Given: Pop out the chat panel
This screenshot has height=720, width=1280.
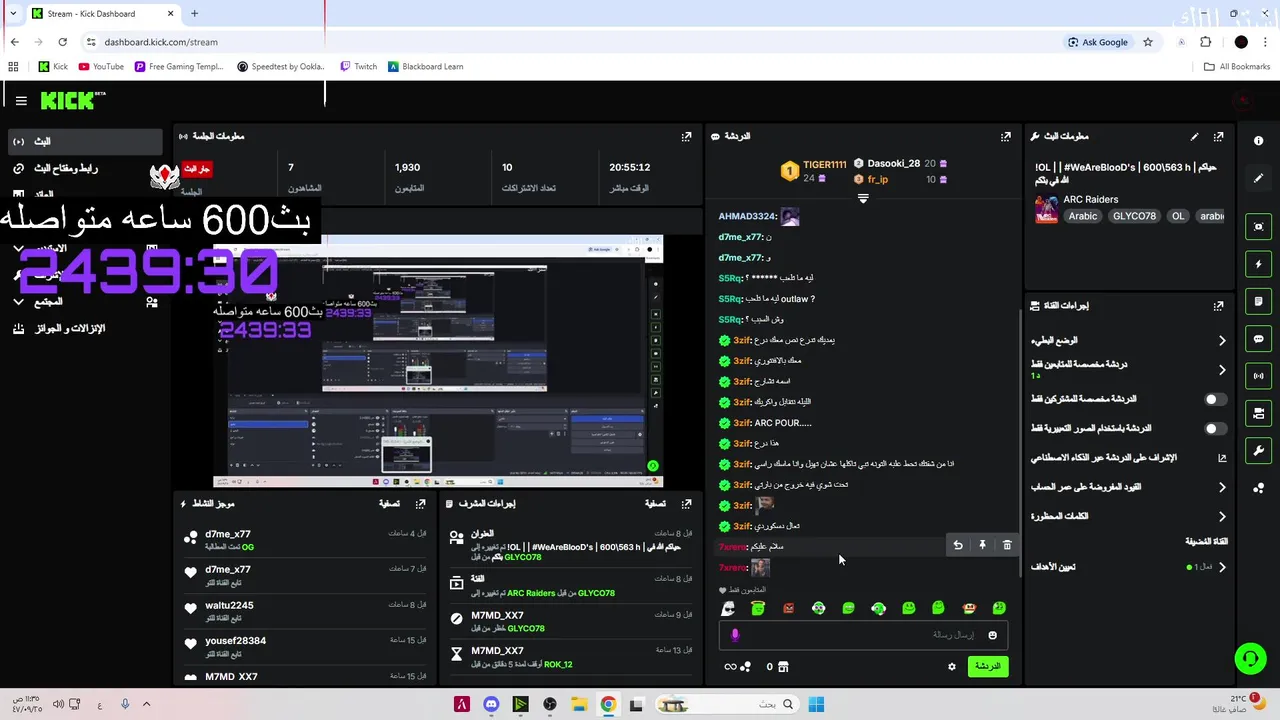Looking at the screenshot, I should pyautogui.click(x=1005, y=136).
